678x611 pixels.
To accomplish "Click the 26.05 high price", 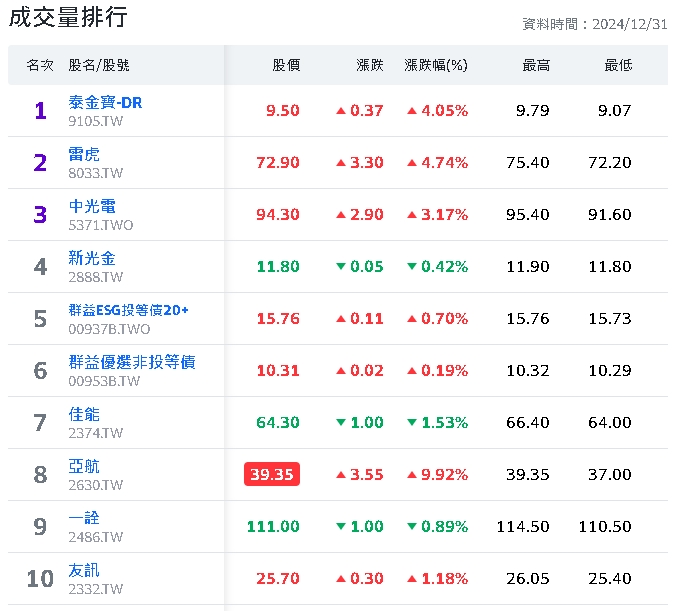I will 528,579.
